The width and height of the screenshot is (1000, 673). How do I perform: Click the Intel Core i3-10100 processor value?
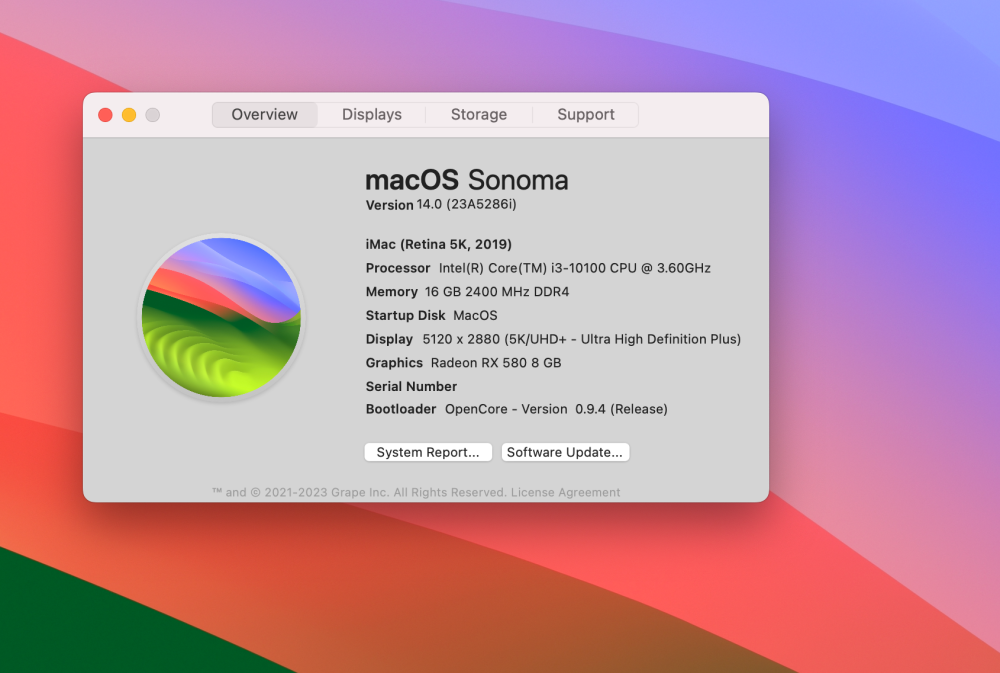(575, 268)
